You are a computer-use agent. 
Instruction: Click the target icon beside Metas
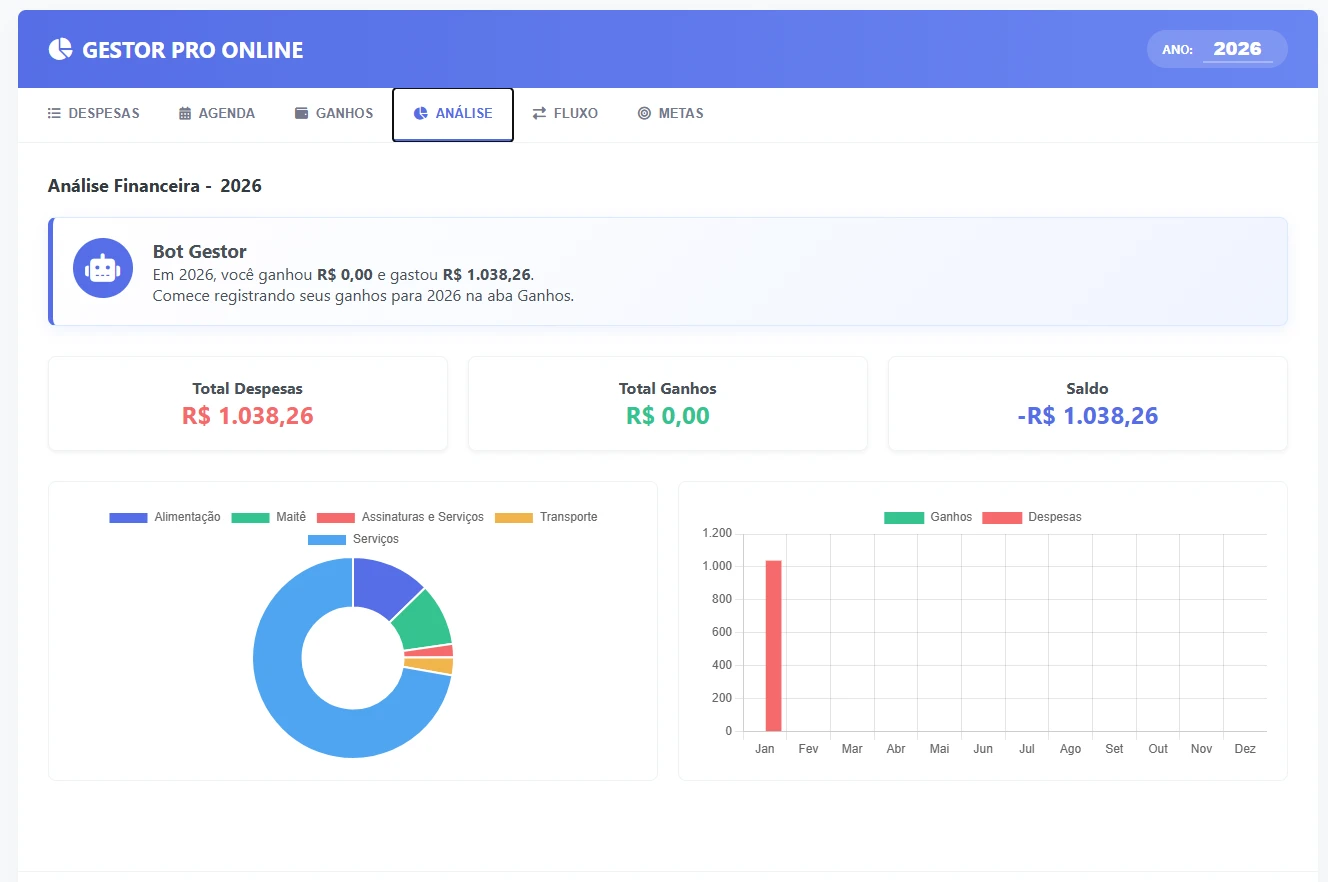tap(644, 114)
